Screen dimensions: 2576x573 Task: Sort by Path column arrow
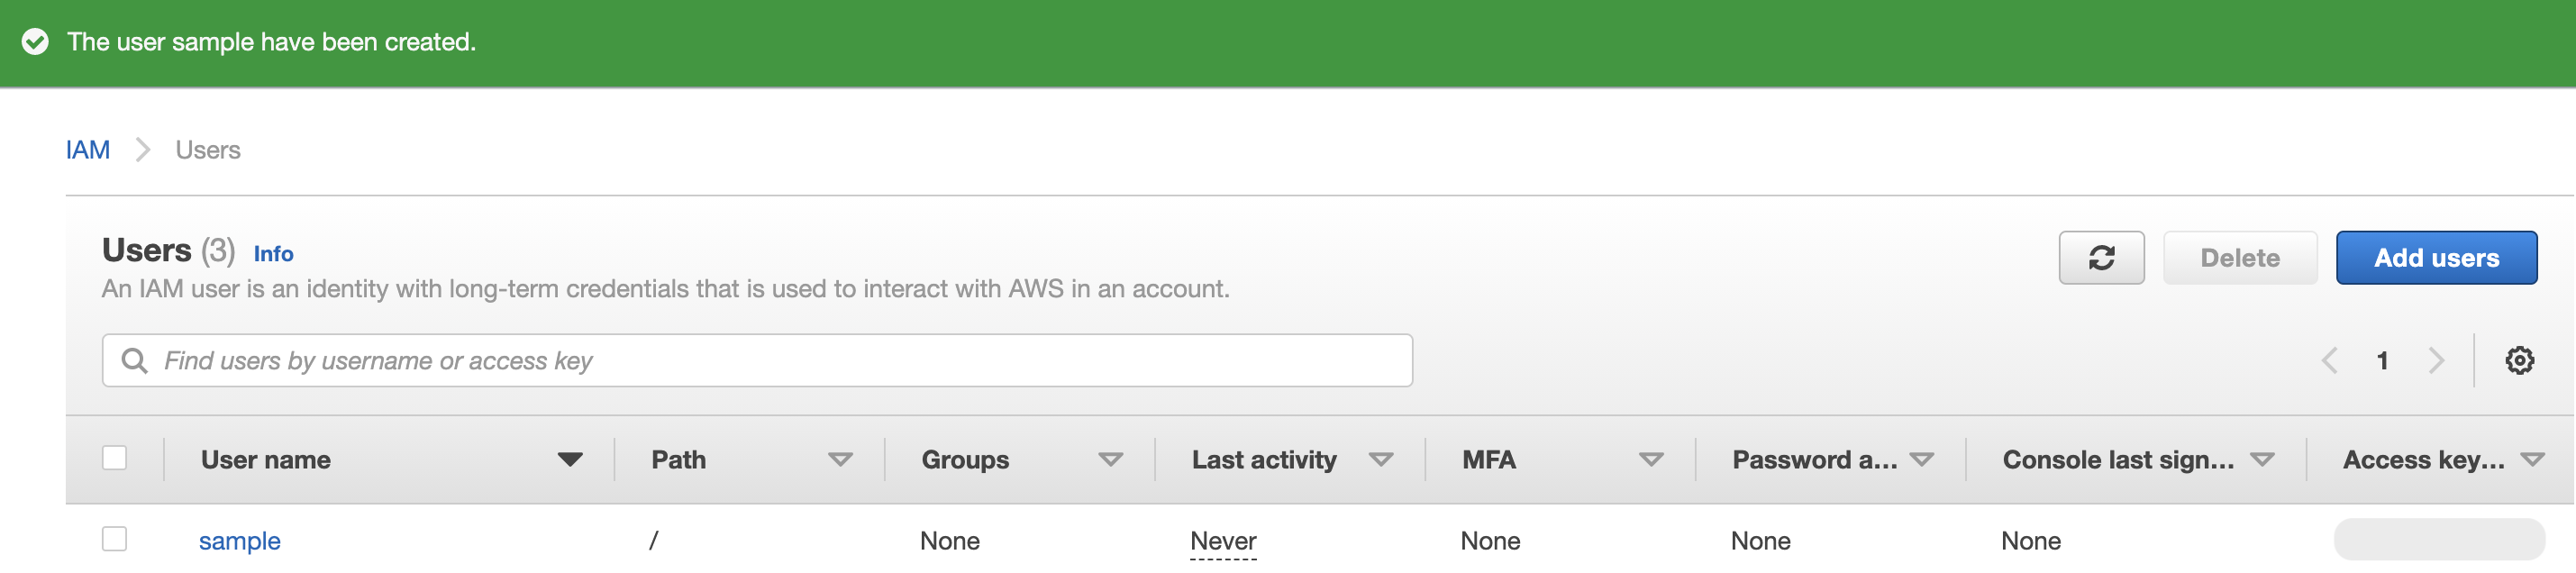[840, 460]
